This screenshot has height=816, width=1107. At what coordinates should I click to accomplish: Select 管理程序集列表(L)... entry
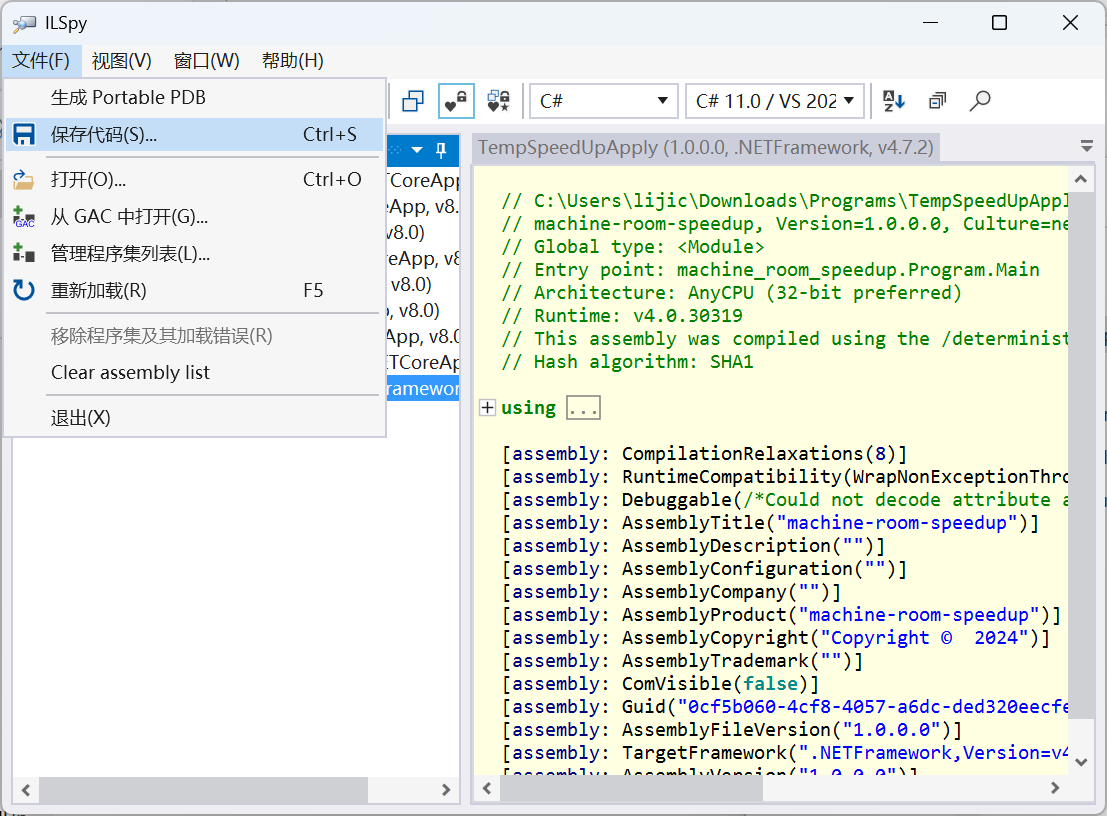pos(195,253)
